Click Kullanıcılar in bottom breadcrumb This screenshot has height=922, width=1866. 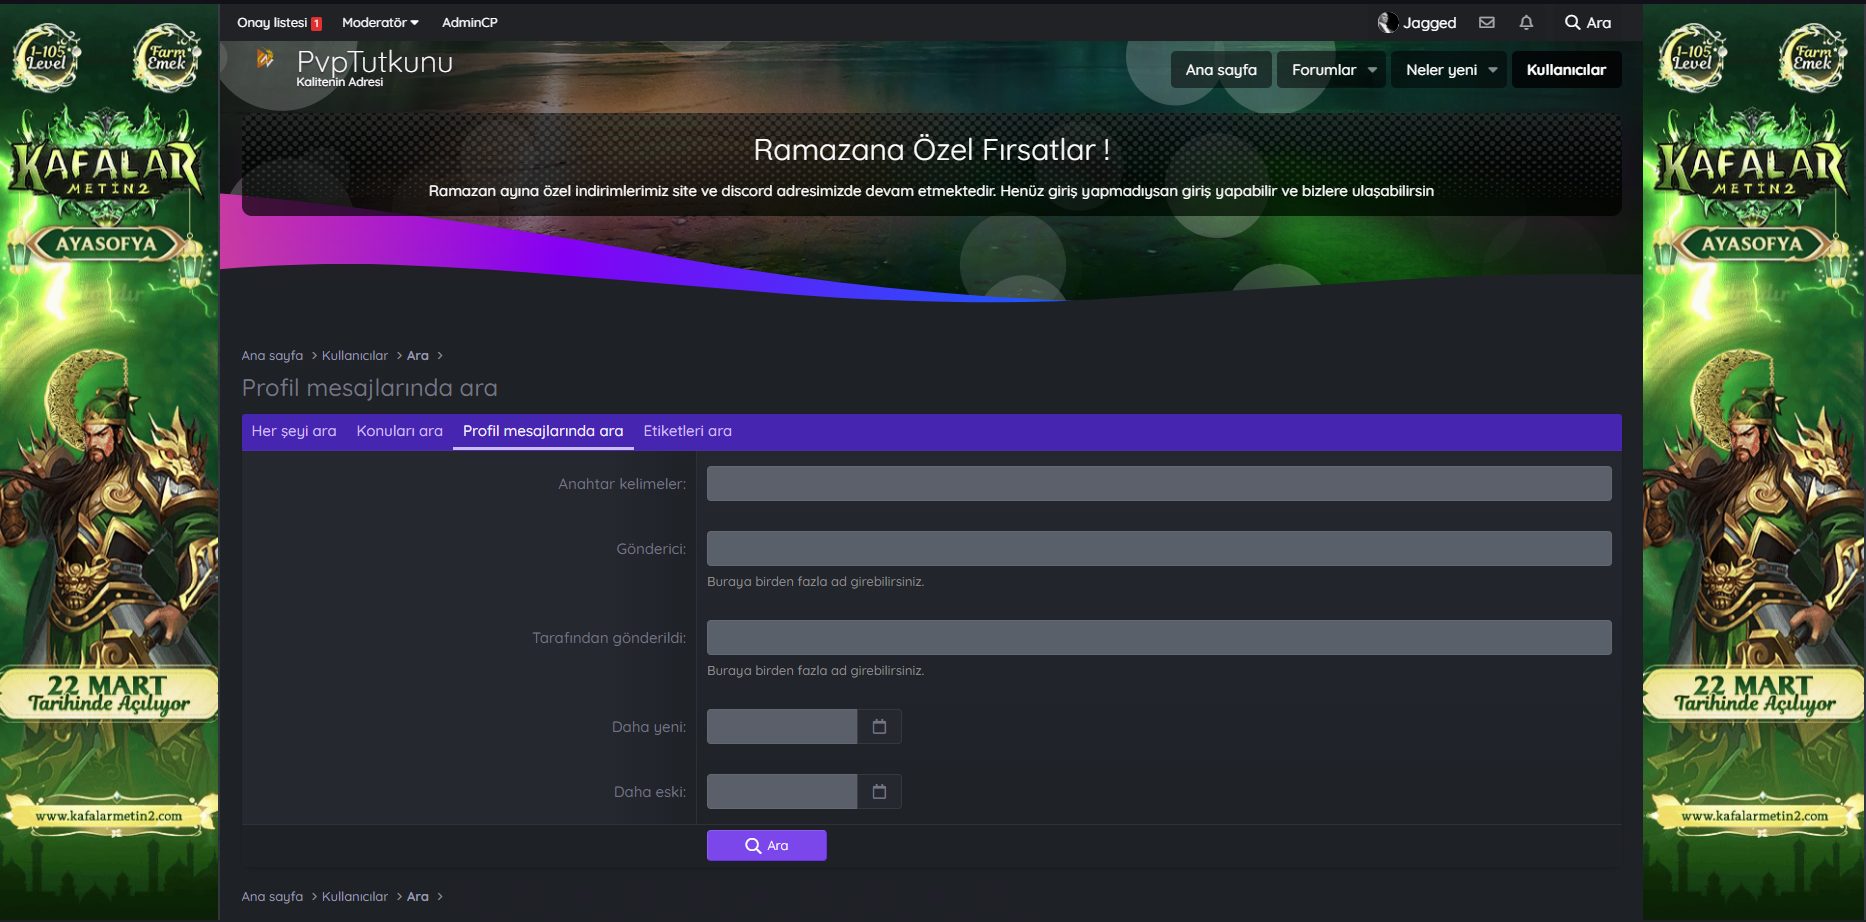pos(355,897)
